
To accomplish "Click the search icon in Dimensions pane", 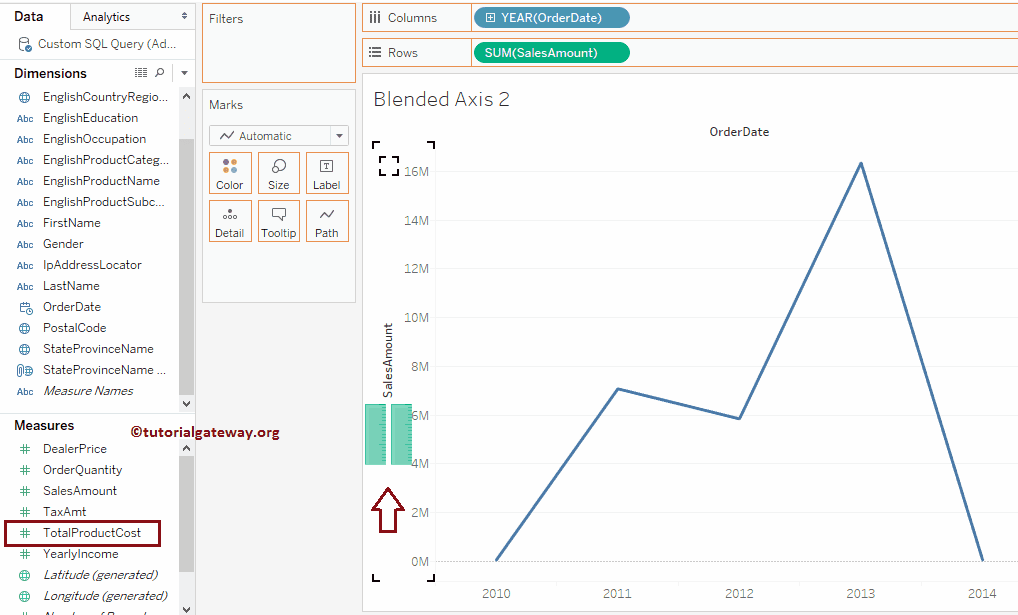I will click(160, 73).
